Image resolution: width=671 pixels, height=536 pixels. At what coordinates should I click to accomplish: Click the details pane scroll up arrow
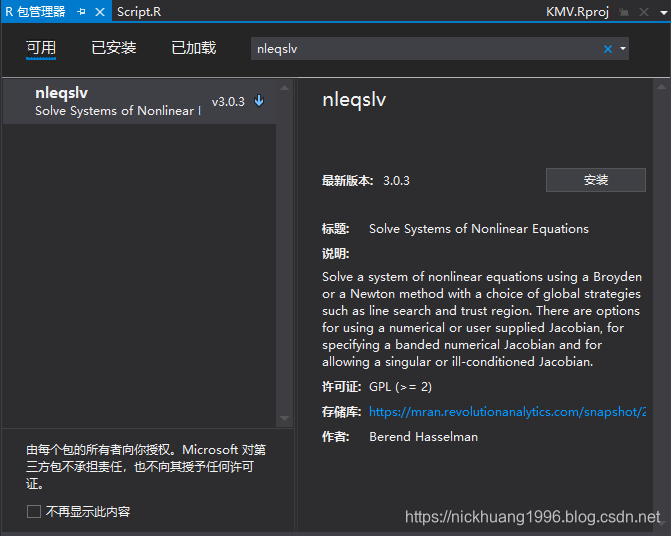[661, 87]
